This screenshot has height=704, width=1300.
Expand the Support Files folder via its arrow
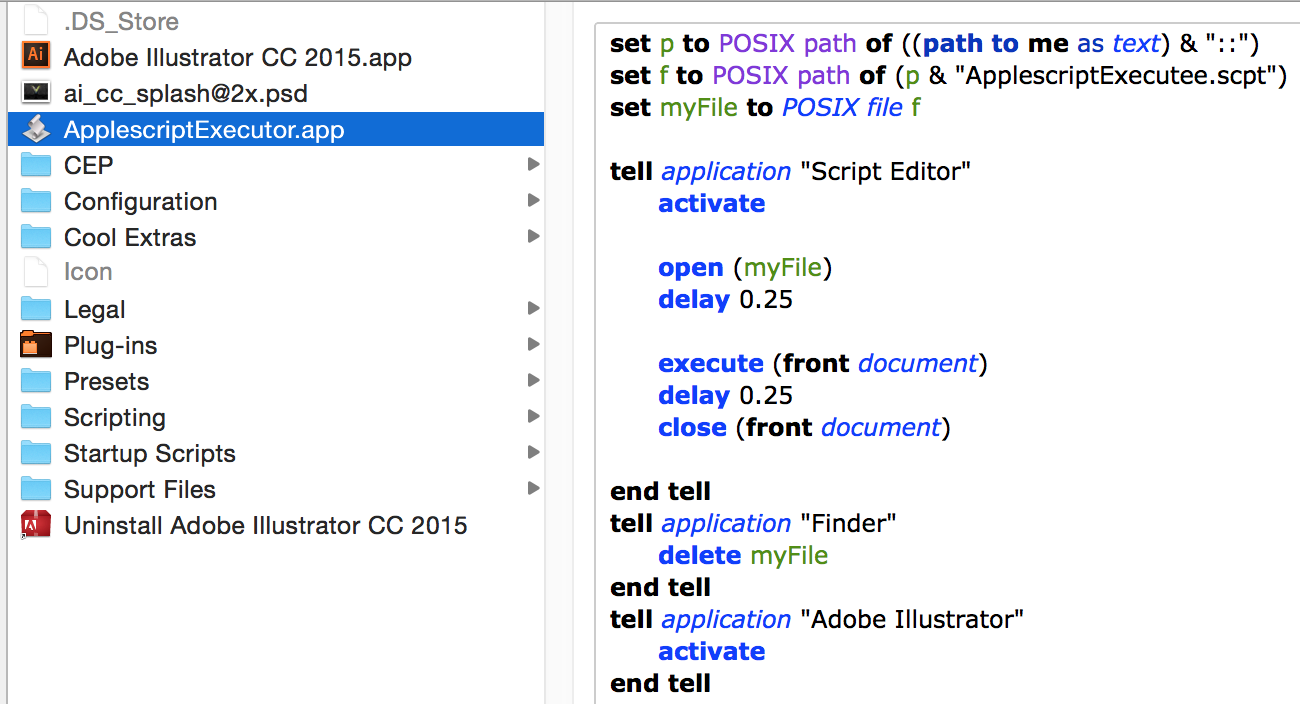[533, 489]
